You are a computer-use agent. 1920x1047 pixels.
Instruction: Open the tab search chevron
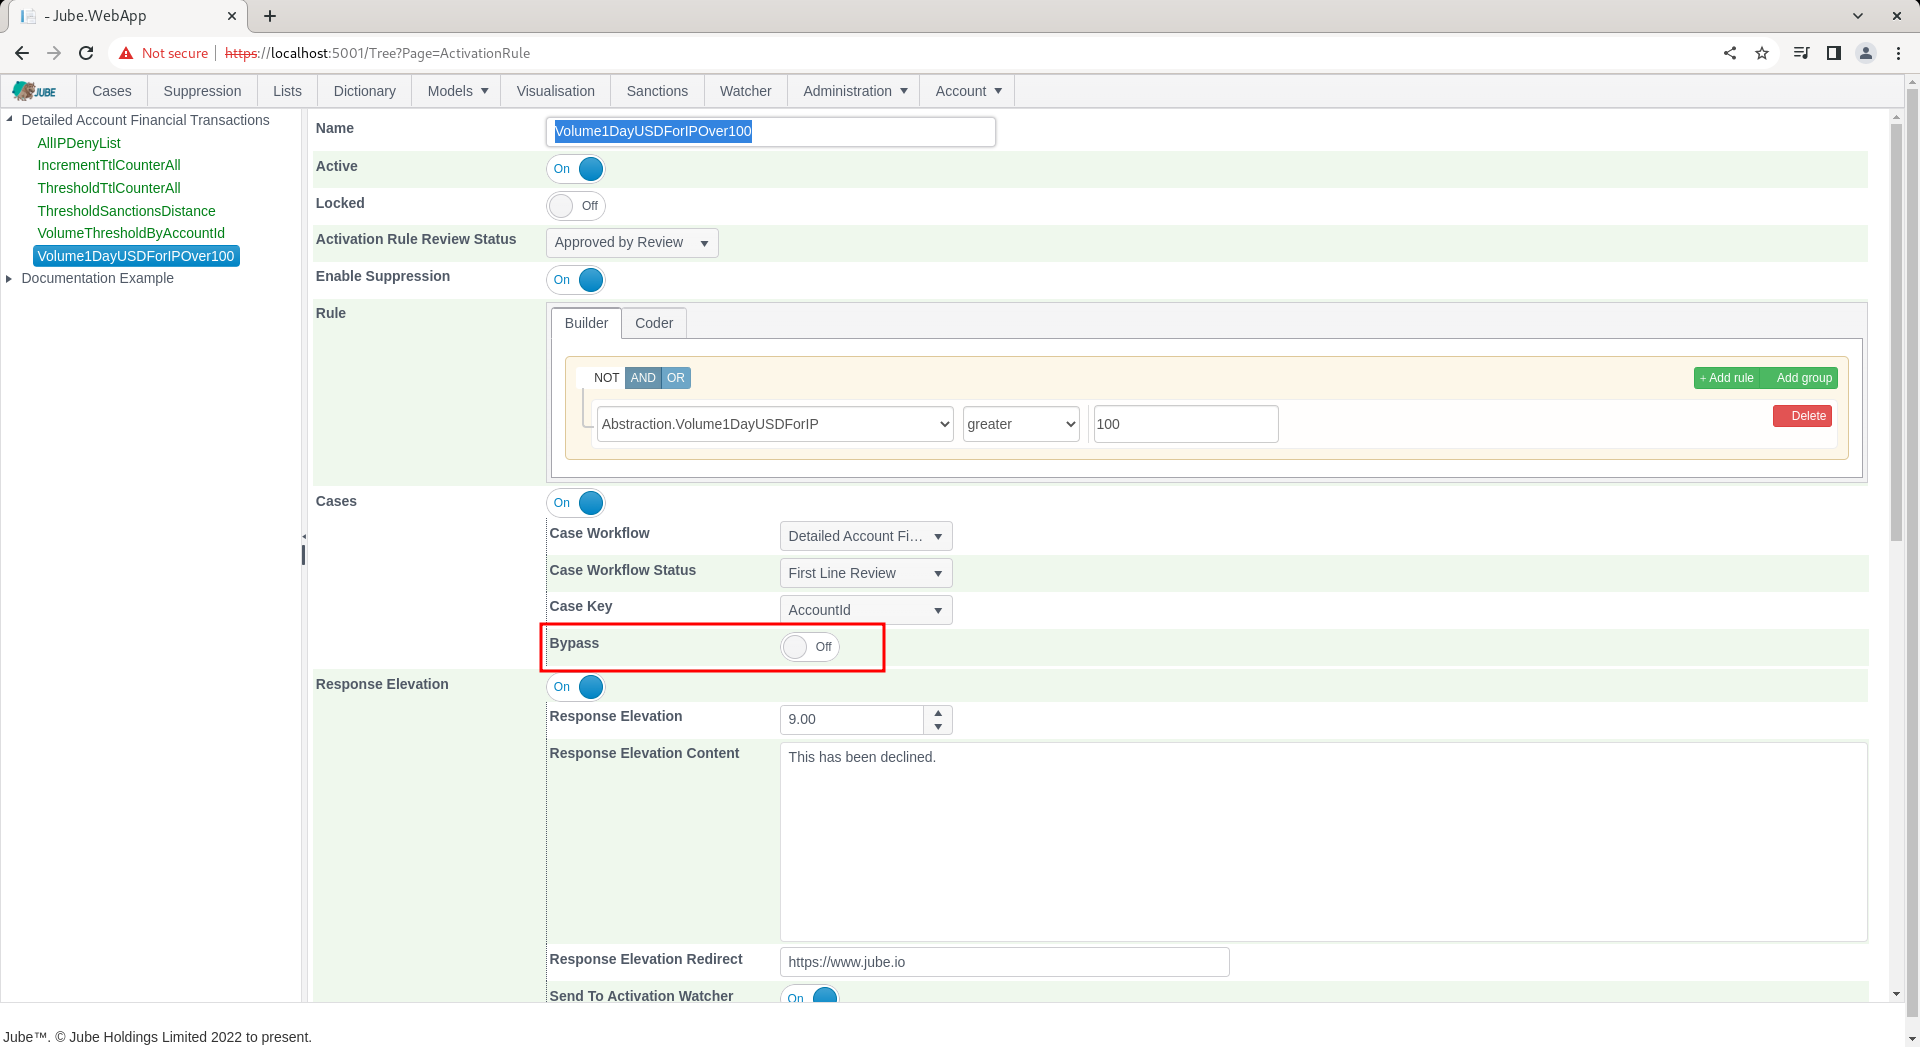[x=1858, y=16]
